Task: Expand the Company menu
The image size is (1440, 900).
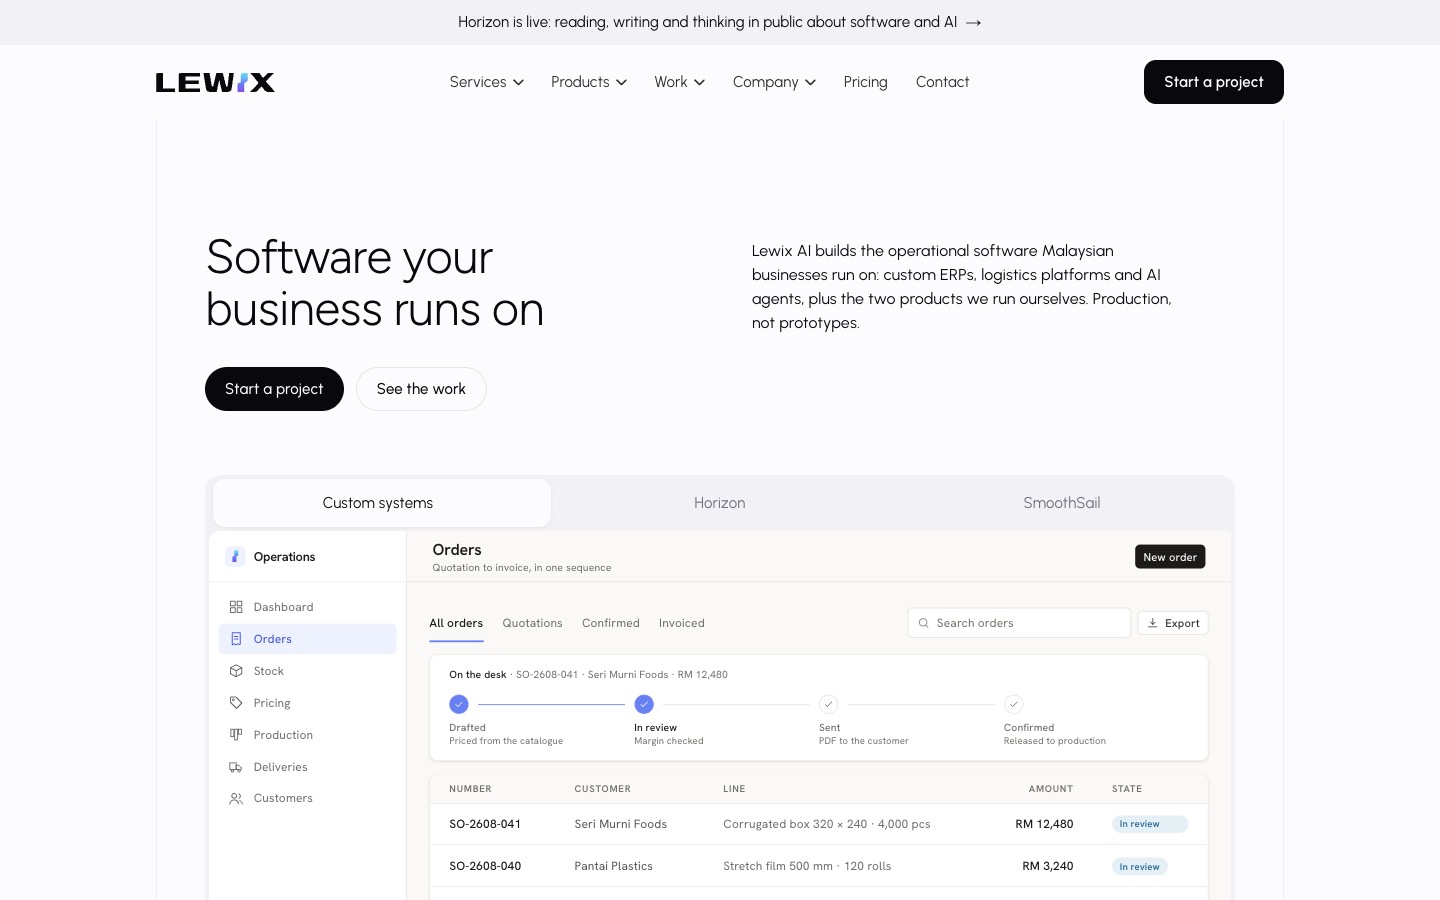Action: [774, 82]
